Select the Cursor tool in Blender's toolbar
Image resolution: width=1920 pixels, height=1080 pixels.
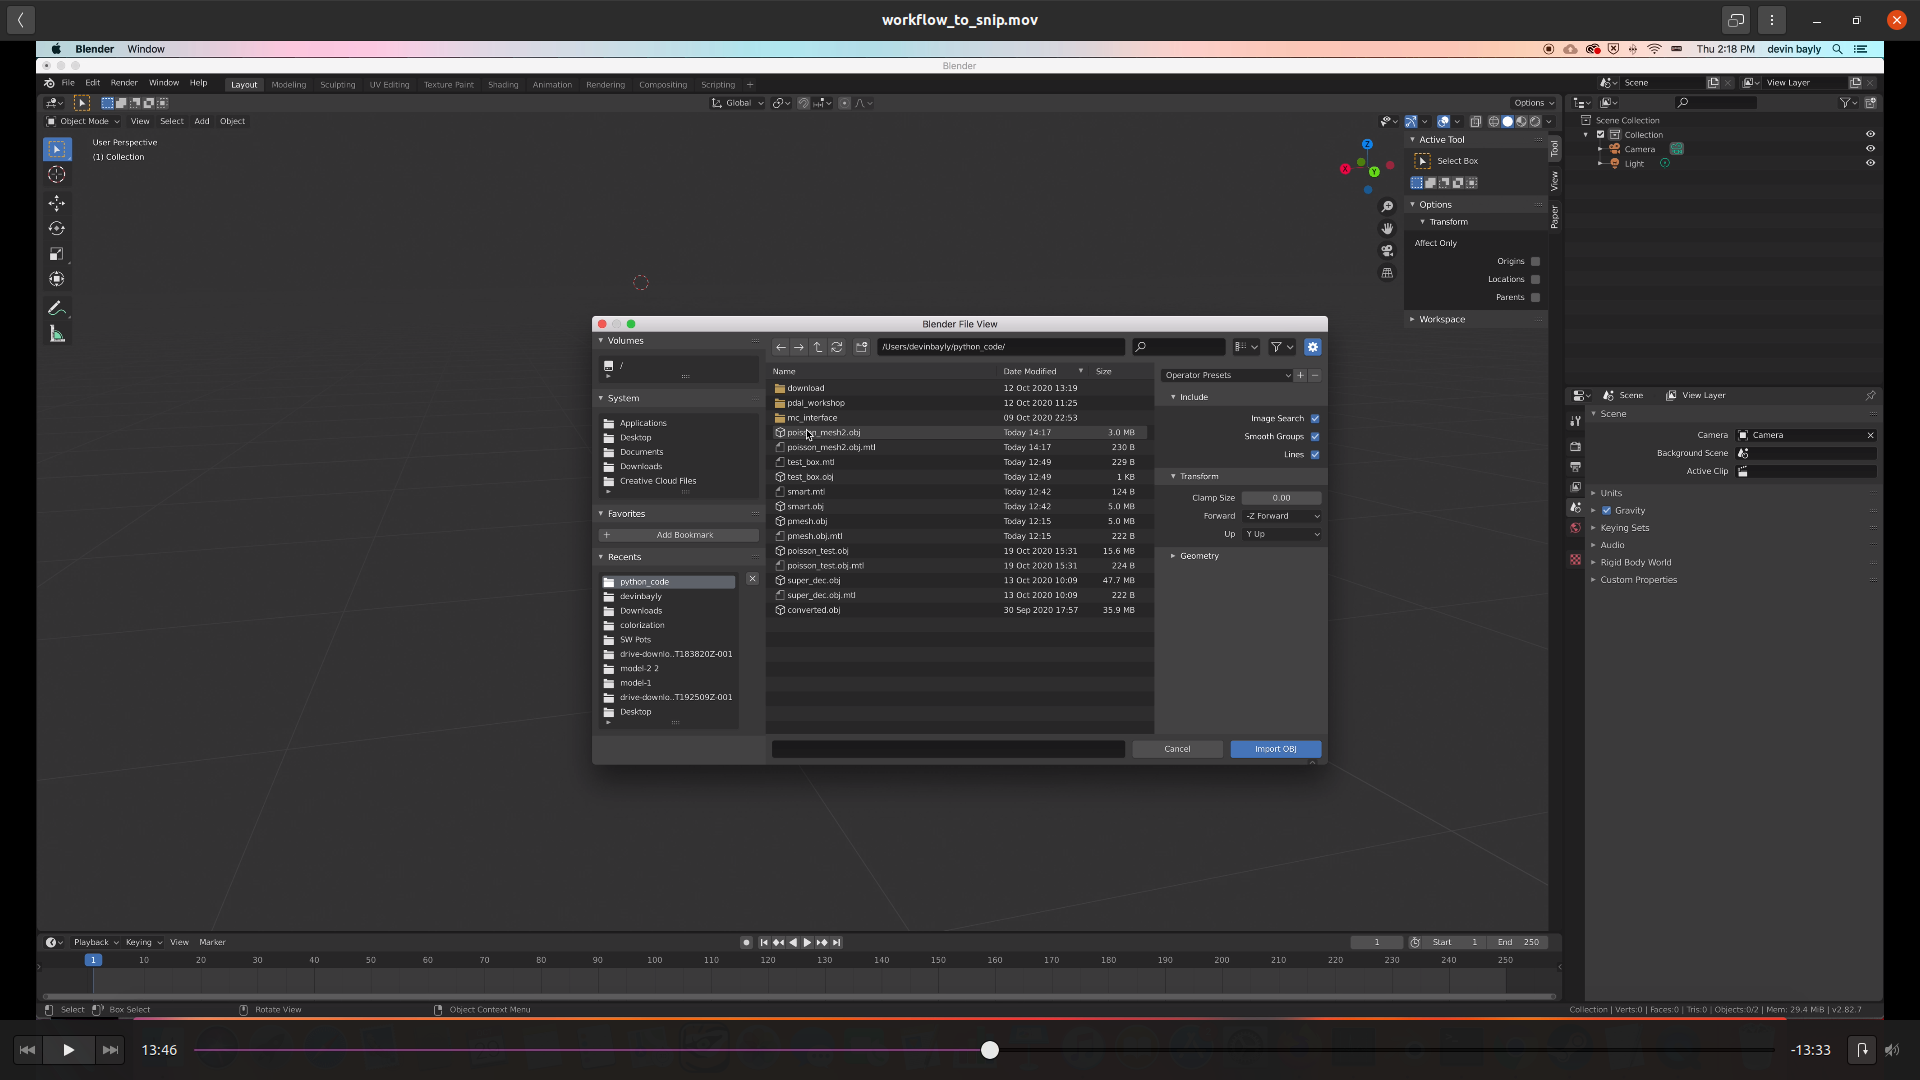[57, 175]
